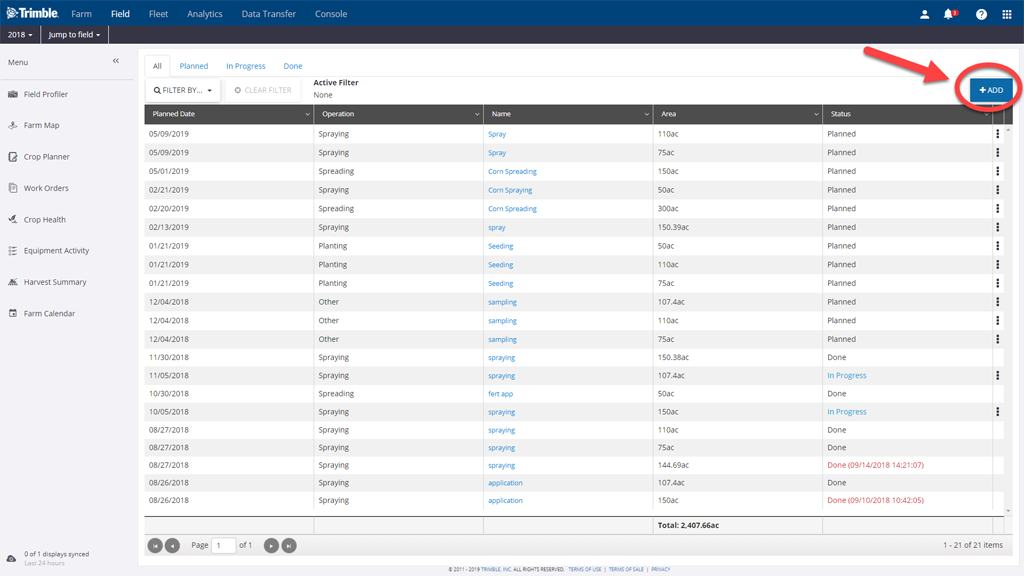Open the apps grid icon
Screen dimensions: 1024x576
pyautogui.click(x=1006, y=14)
